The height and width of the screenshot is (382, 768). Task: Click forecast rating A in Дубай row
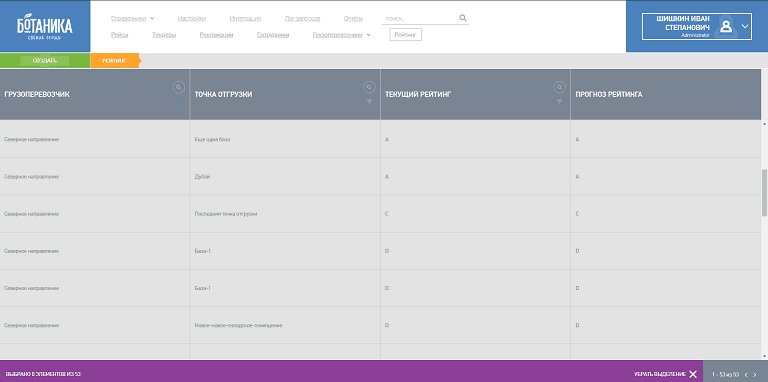pos(577,177)
